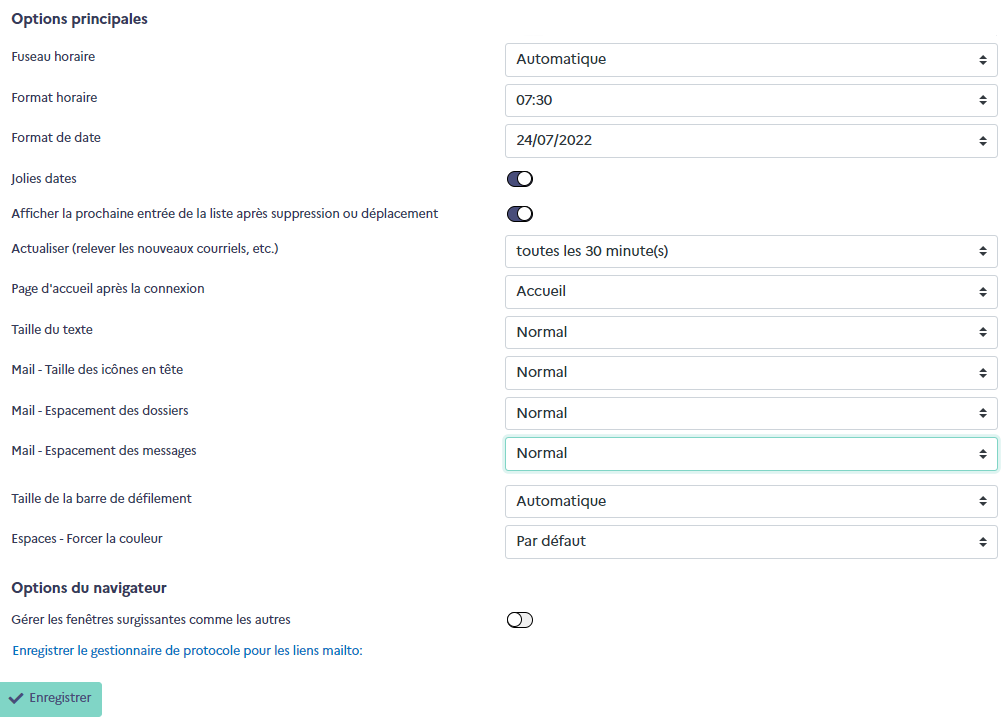Open Mail - Espacement des messages dropdown
Viewport: 1006px width, 724px height.
[751, 453]
